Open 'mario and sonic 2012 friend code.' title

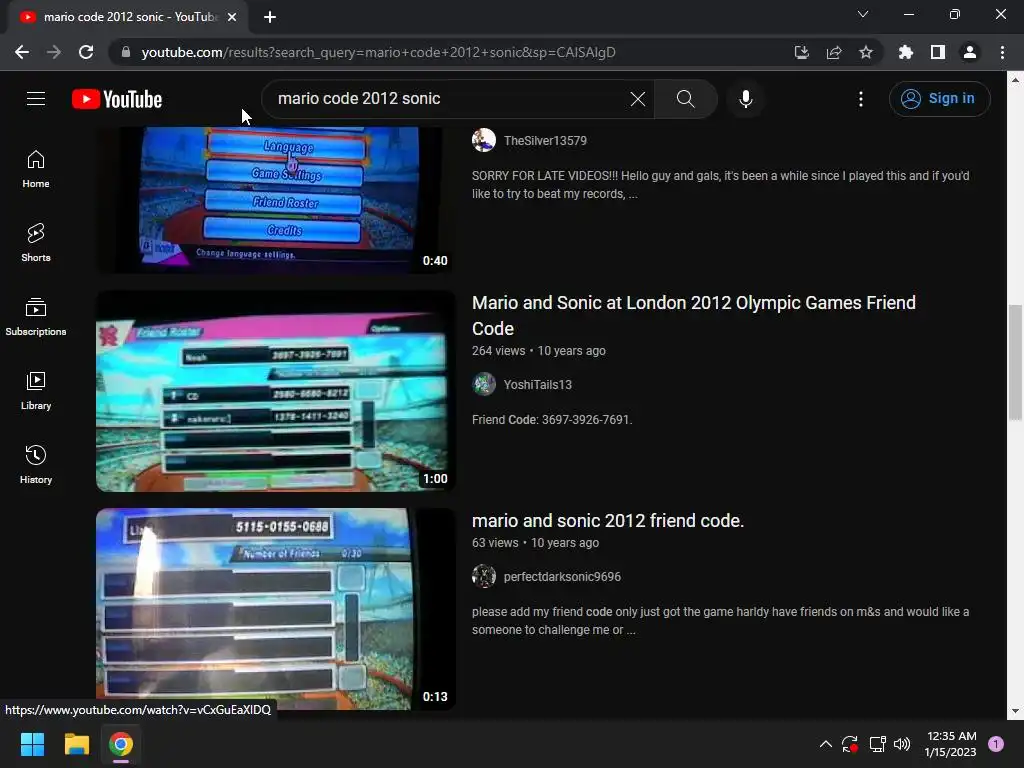(608, 520)
